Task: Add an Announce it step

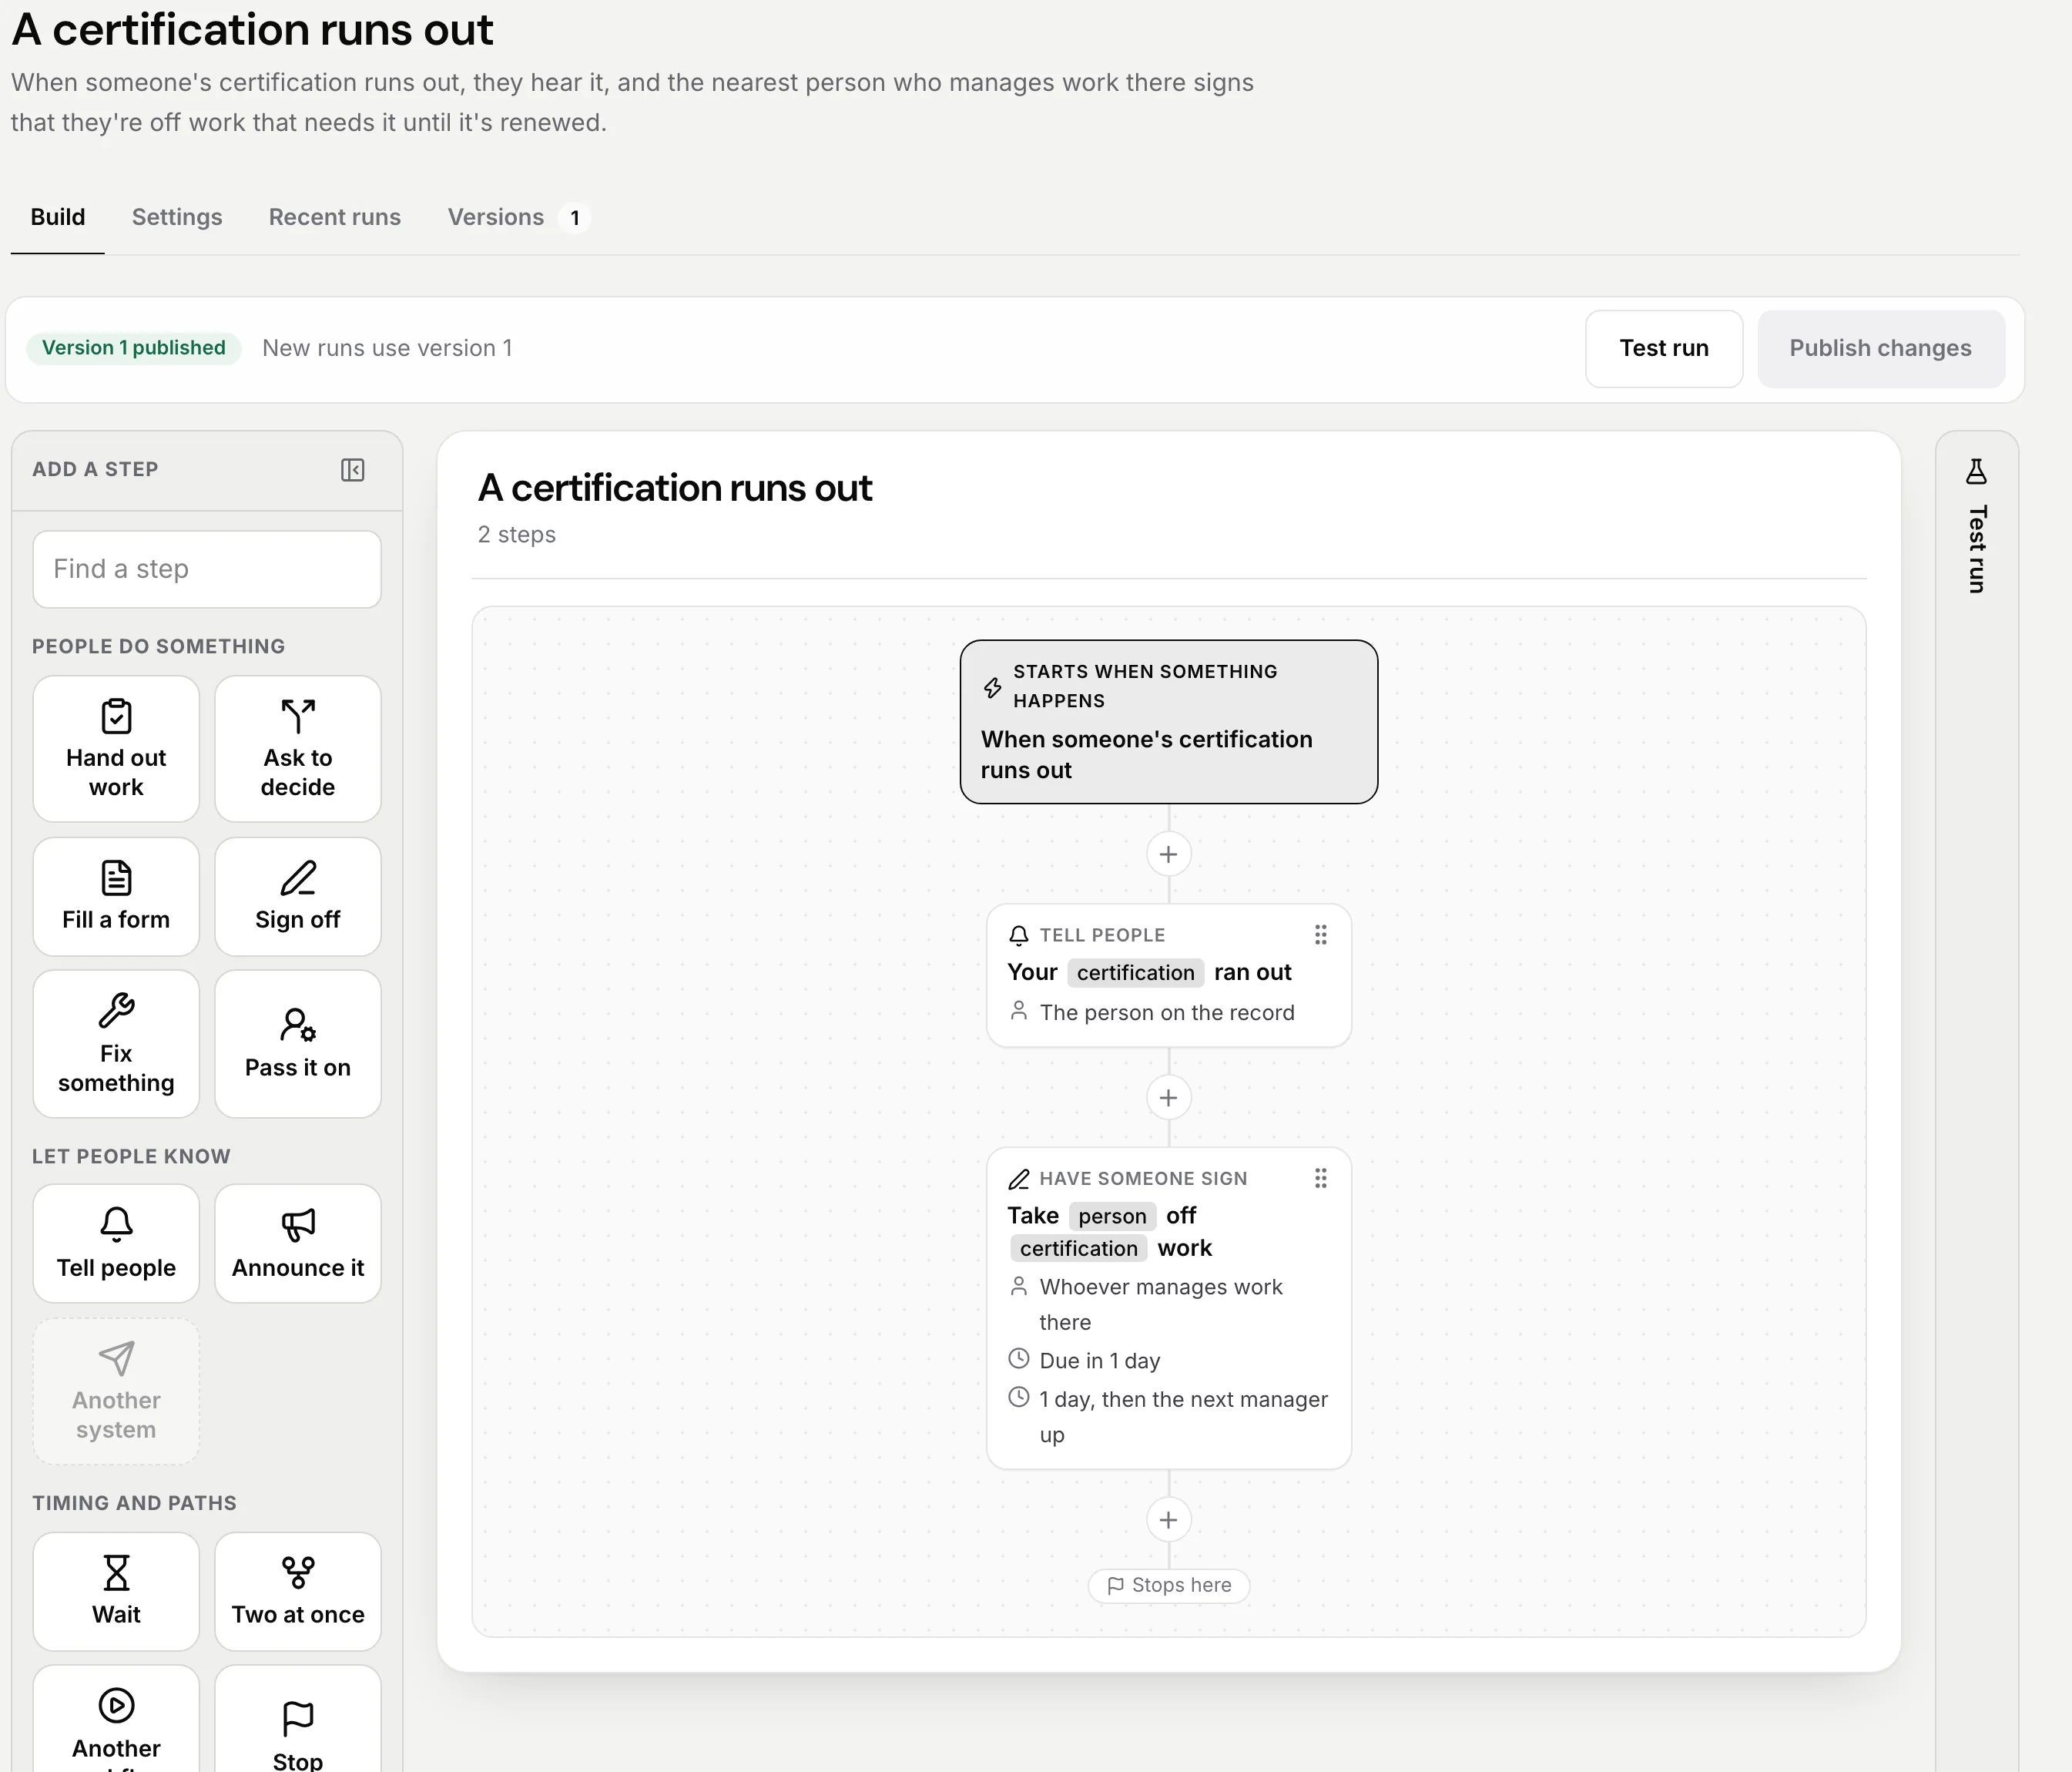Action: tap(298, 1244)
